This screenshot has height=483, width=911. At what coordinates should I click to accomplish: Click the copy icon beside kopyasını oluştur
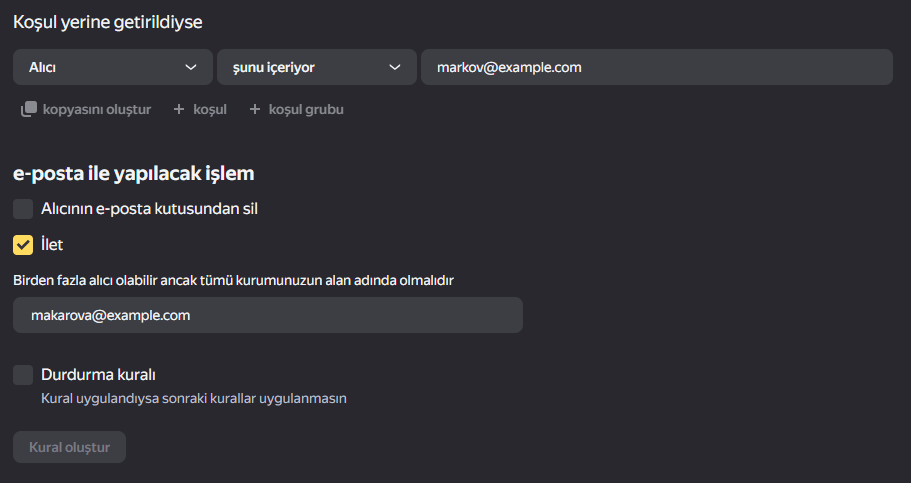pos(29,109)
